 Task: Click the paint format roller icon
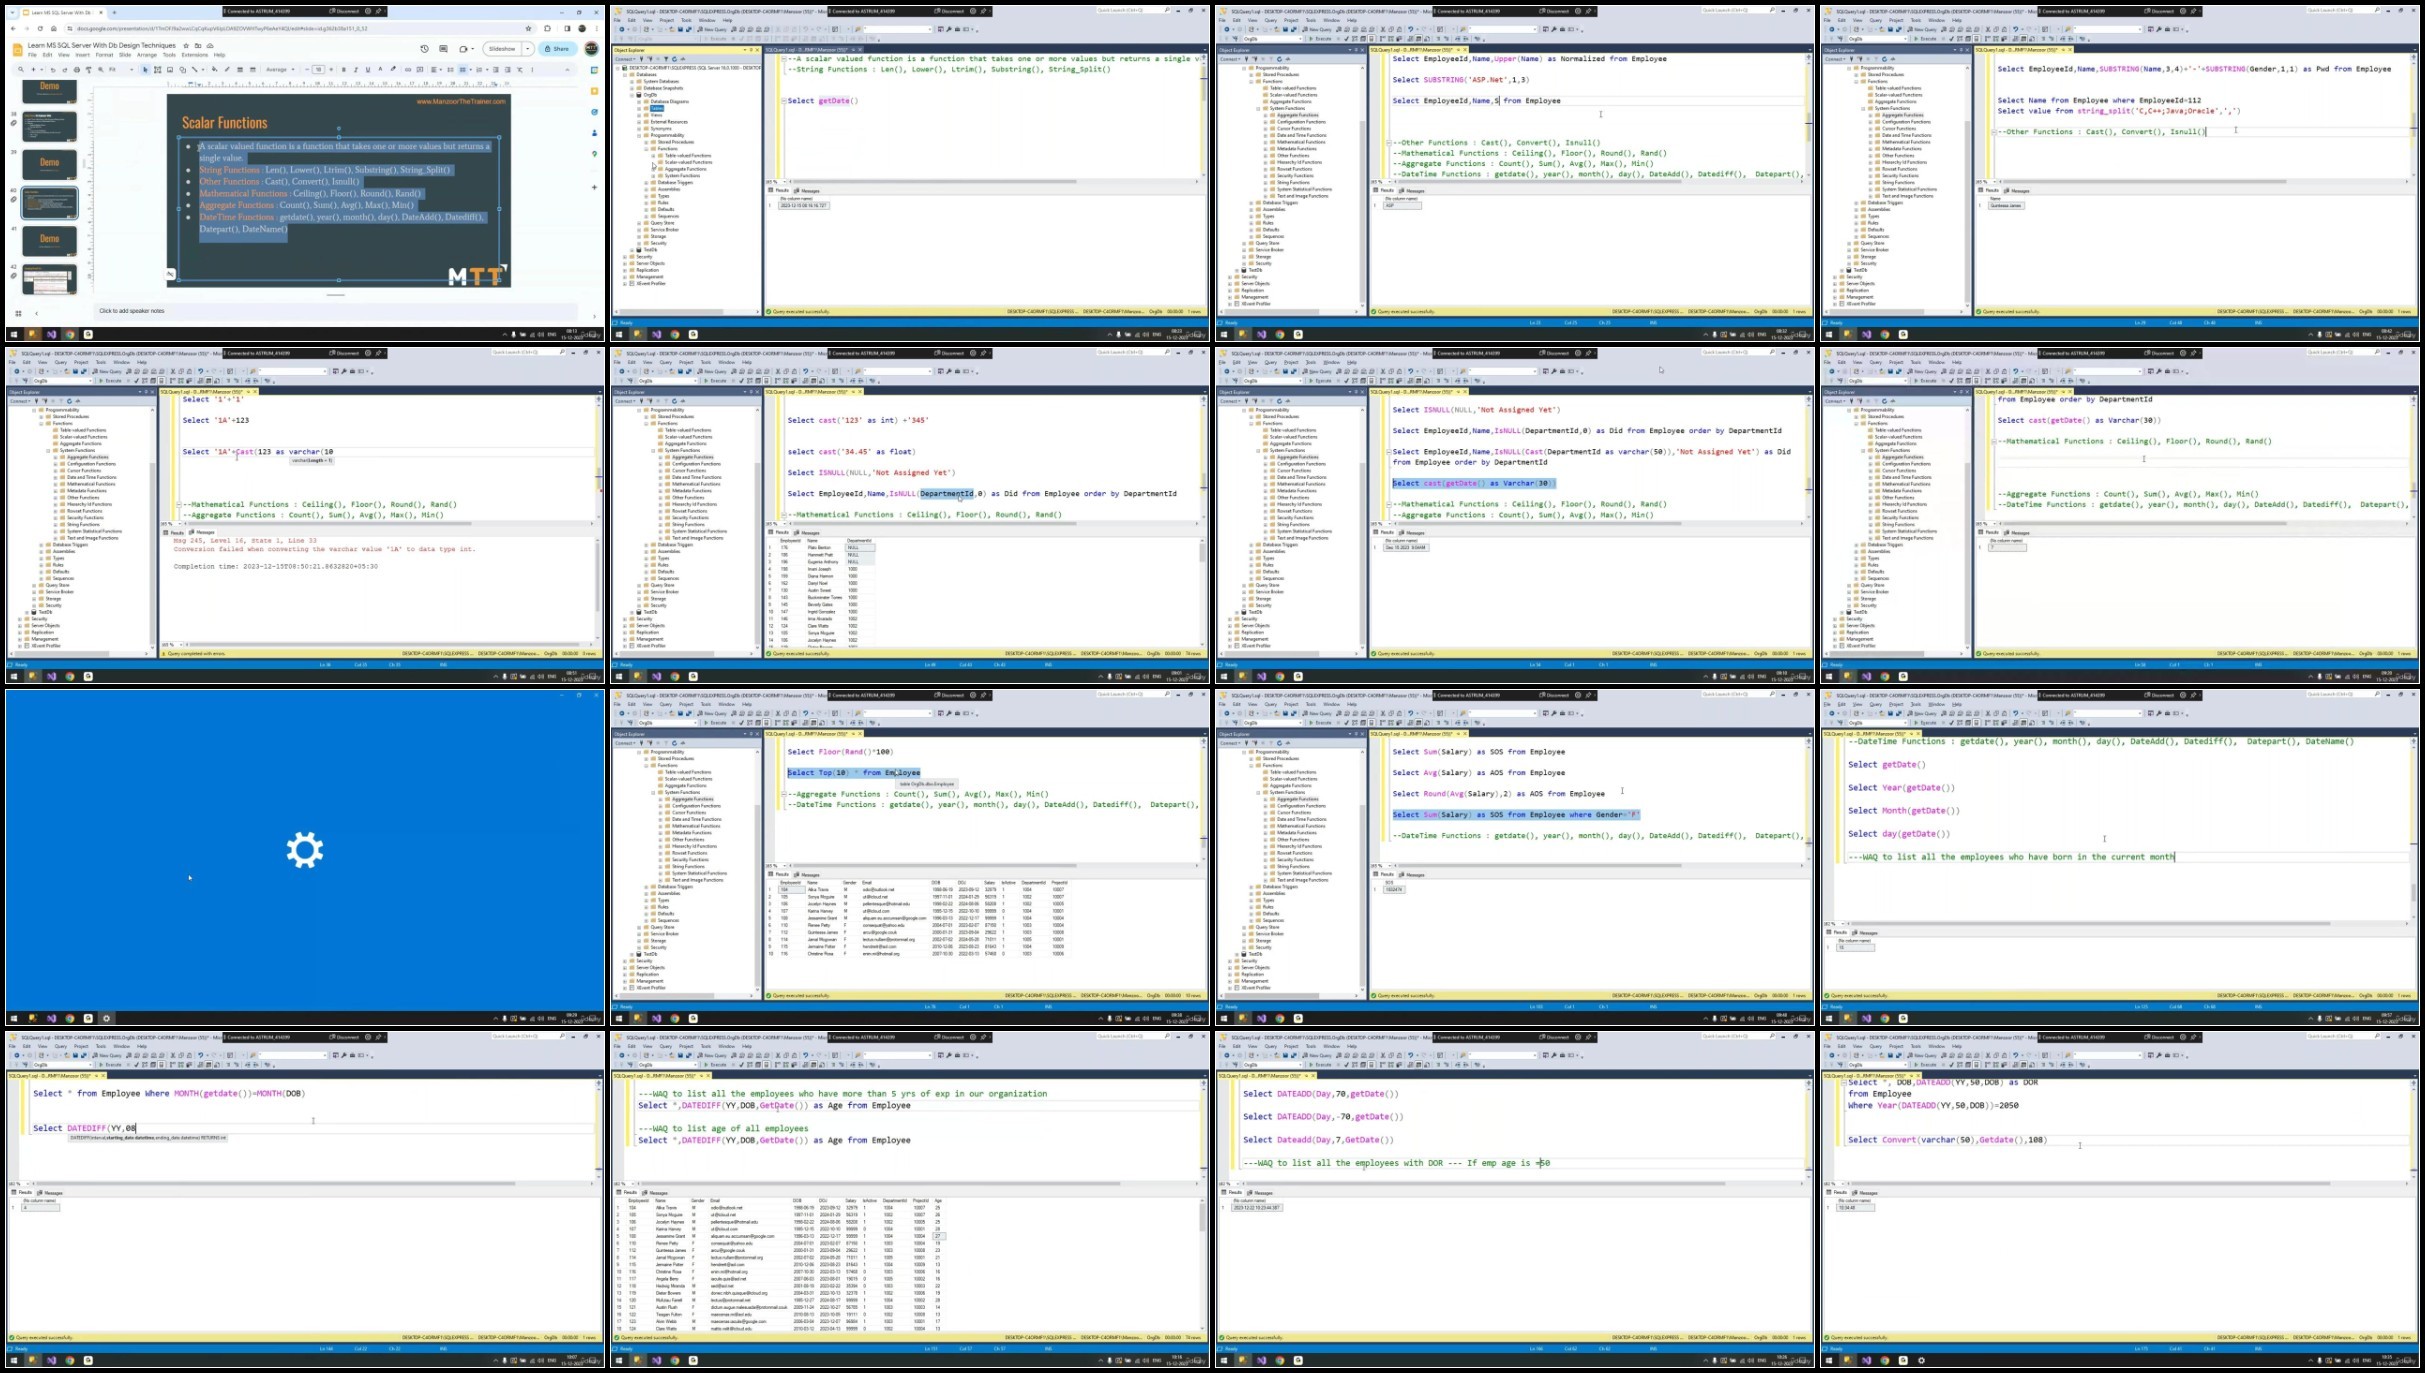click(x=88, y=70)
